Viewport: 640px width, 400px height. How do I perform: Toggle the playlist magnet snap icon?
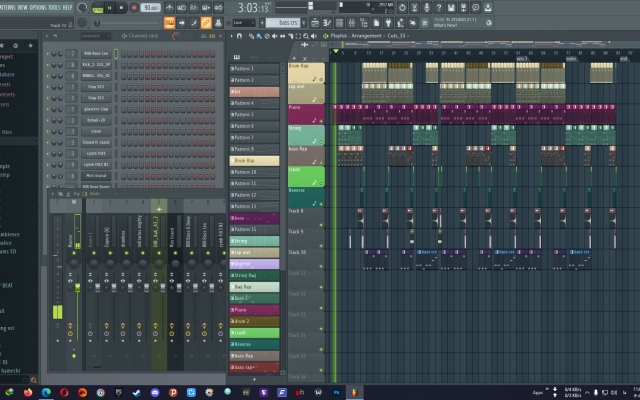point(240,36)
